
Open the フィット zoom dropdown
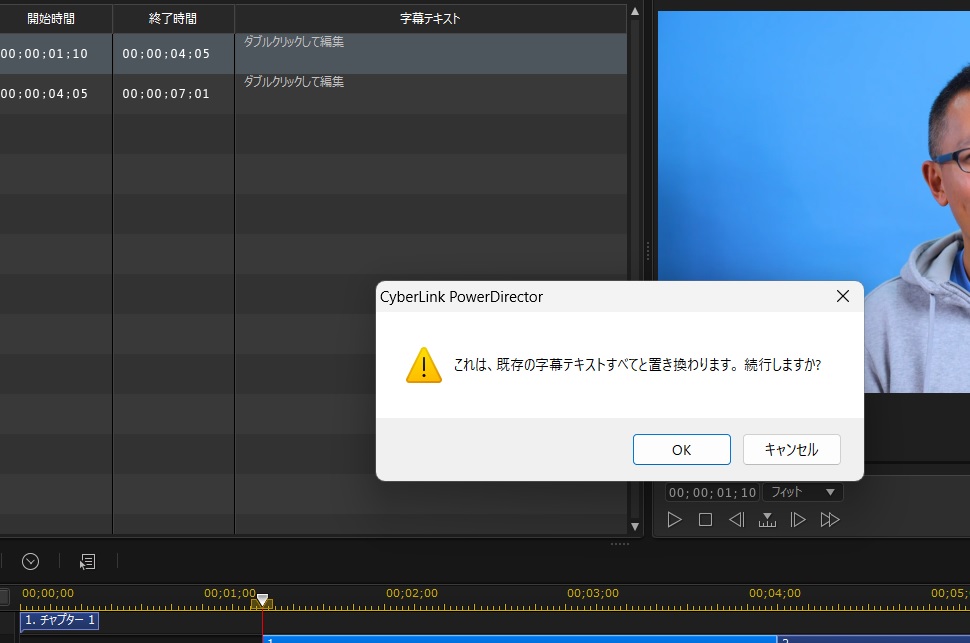coord(802,493)
